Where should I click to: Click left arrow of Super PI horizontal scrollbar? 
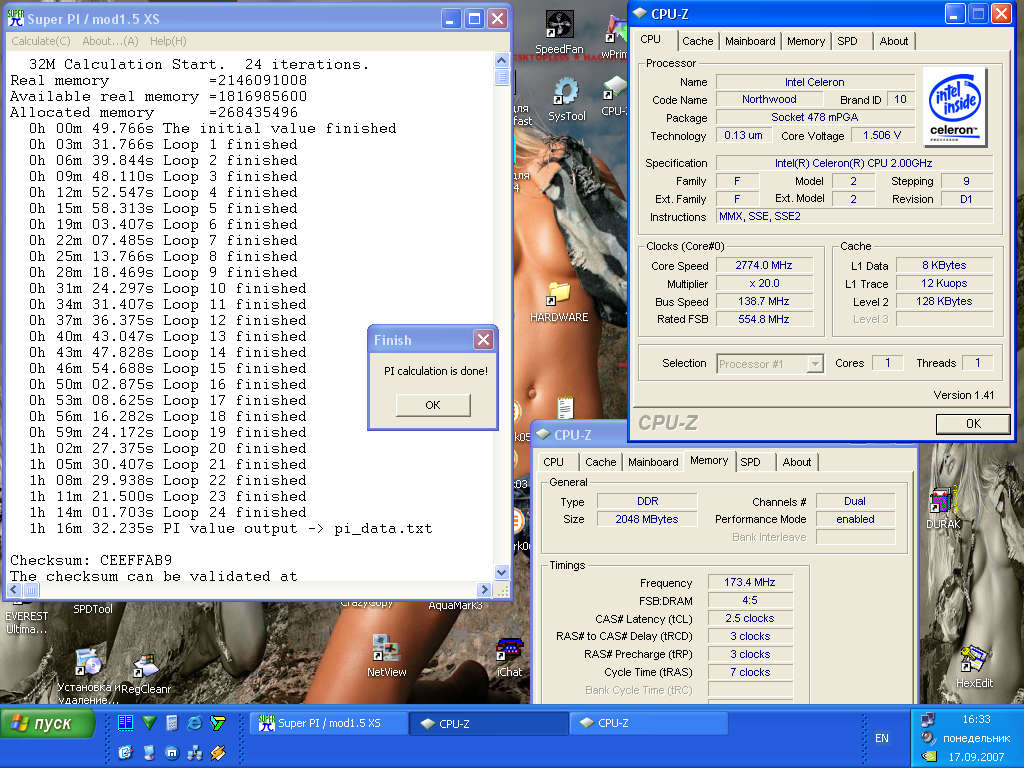coord(14,590)
